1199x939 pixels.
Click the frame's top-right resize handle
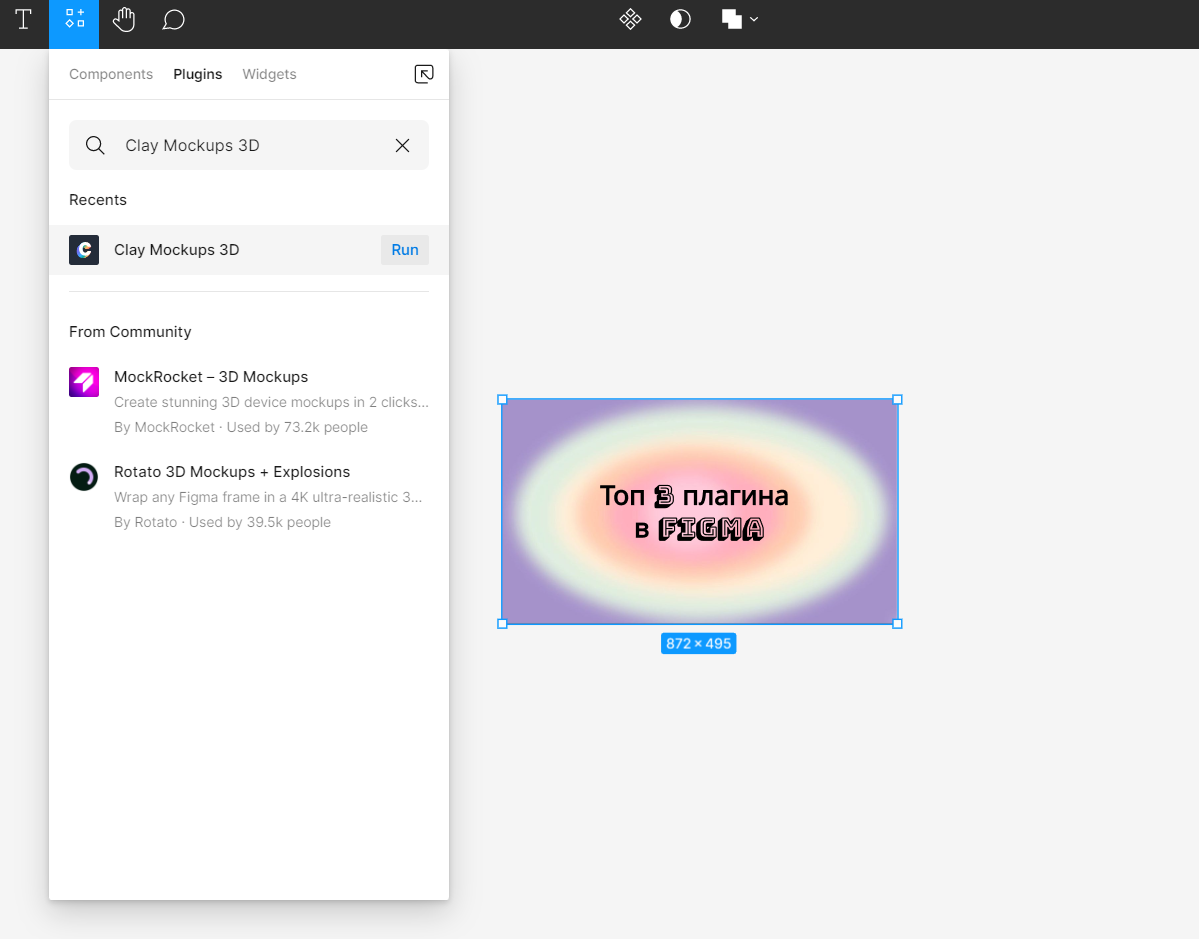898,399
